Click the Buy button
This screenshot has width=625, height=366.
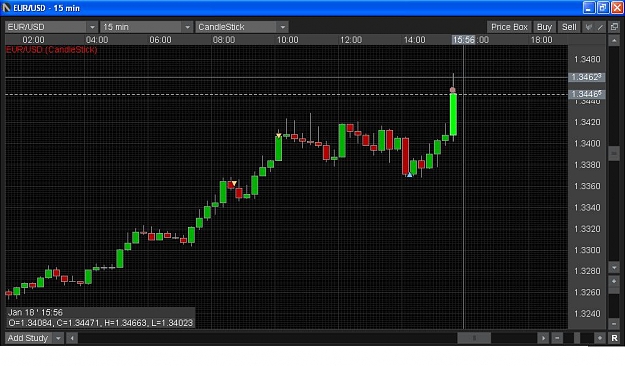(544, 27)
